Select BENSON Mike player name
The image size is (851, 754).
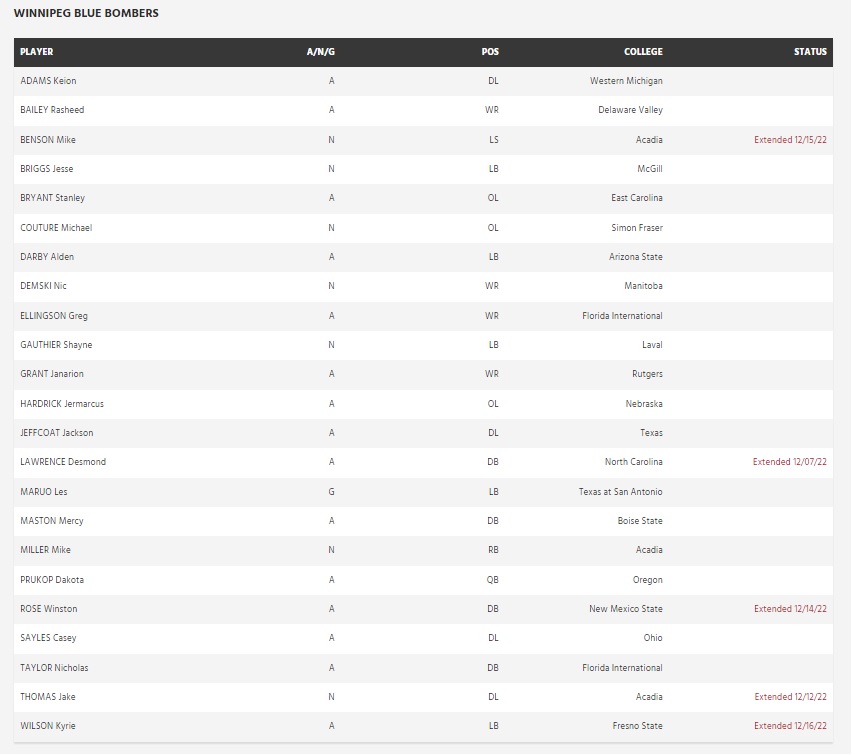(x=48, y=140)
